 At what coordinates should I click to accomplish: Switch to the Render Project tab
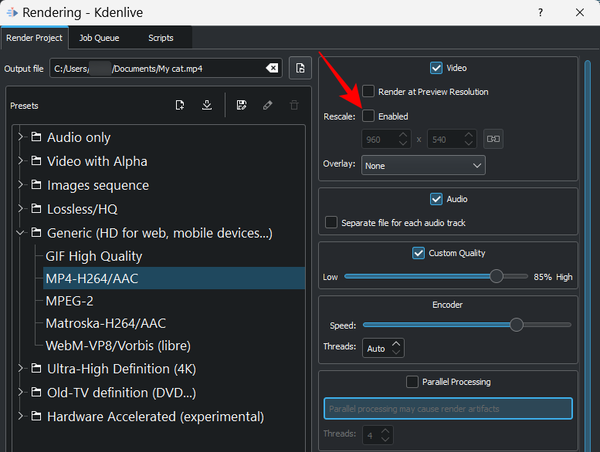34,38
